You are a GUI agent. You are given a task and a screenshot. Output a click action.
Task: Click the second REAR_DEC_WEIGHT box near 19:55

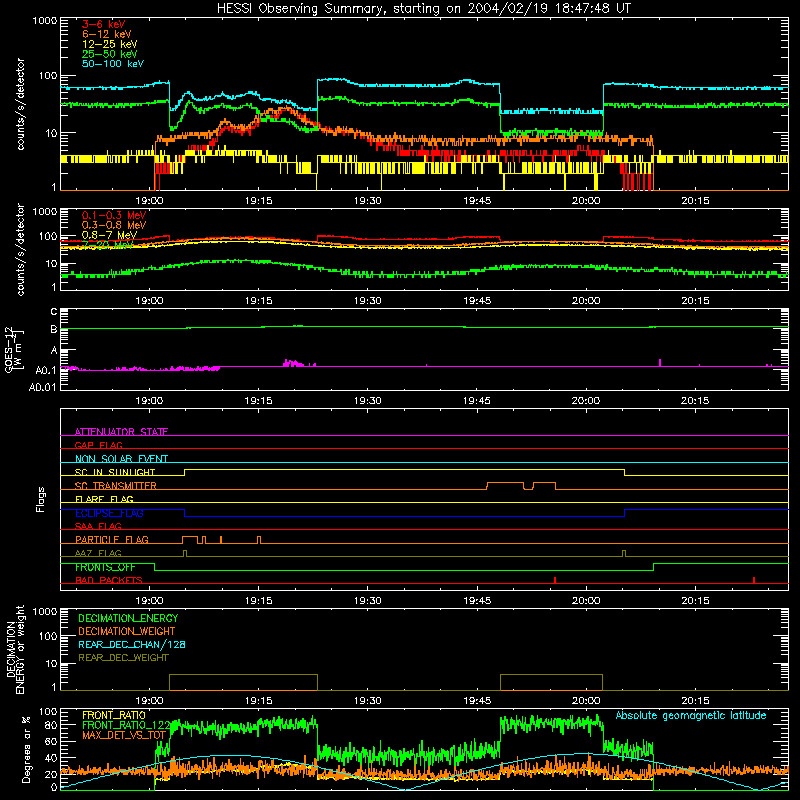[552, 682]
